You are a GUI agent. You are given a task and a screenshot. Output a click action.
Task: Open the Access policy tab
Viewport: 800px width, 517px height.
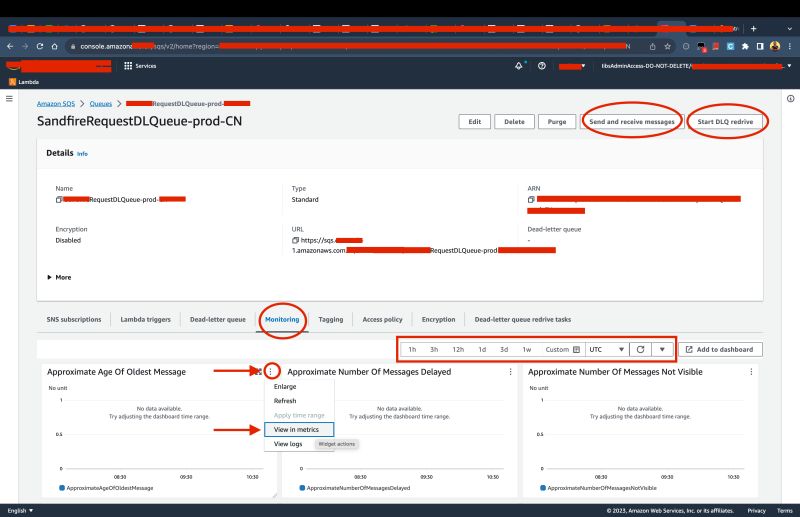(382, 319)
